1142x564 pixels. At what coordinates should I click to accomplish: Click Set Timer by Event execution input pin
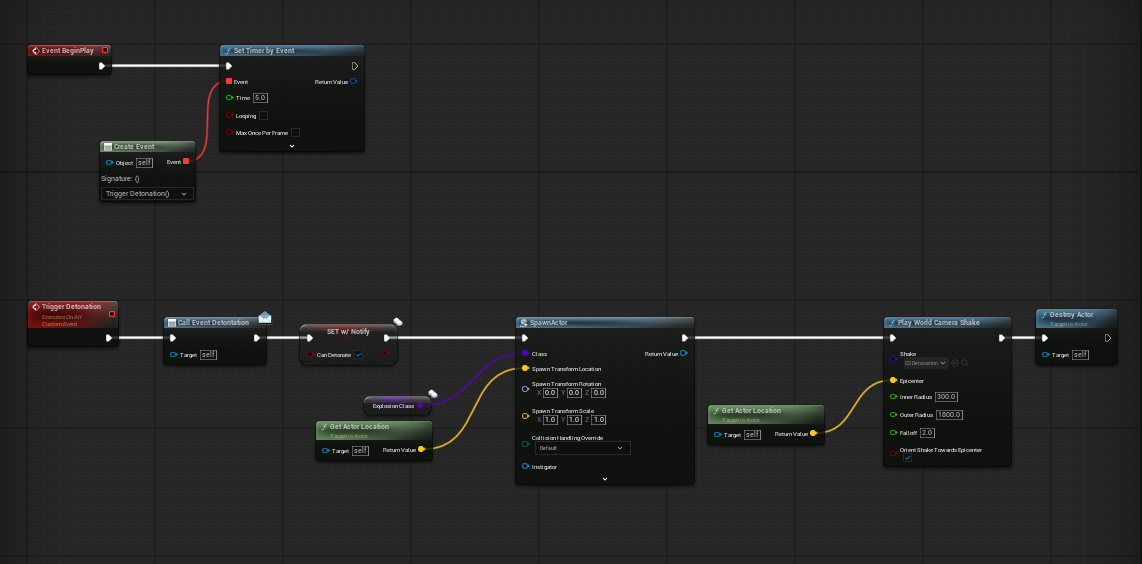pos(229,66)
